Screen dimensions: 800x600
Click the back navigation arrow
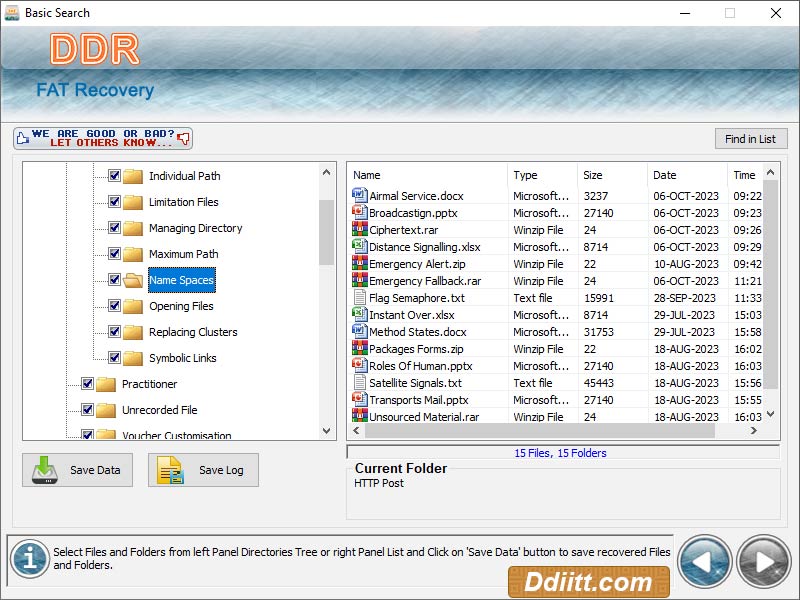706,561
